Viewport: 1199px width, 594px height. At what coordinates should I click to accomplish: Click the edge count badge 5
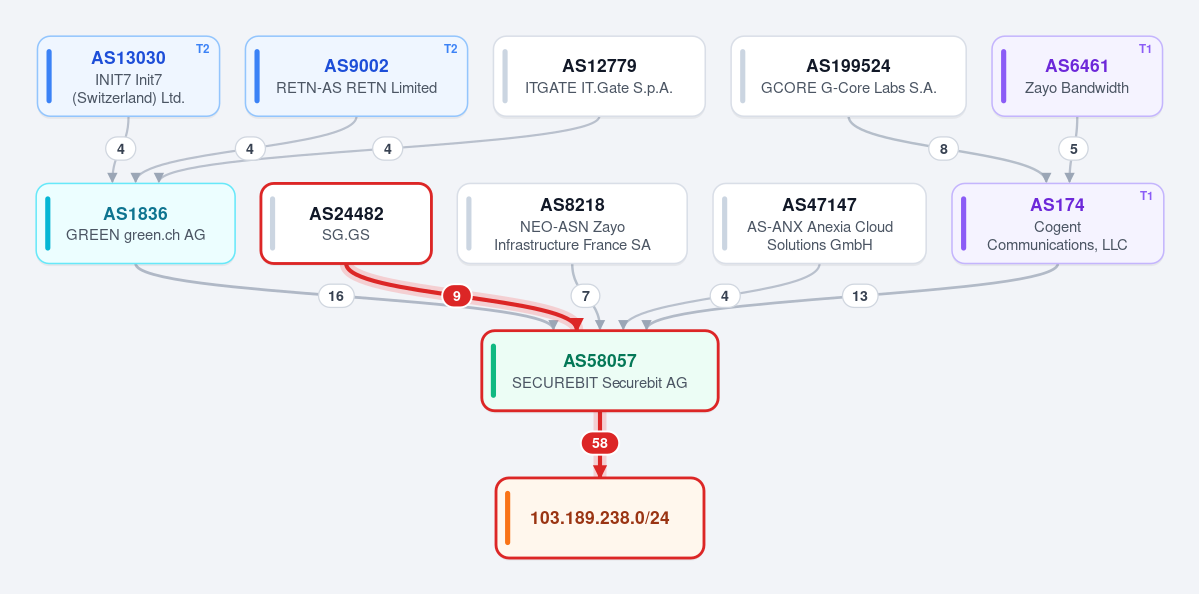pyautogui.click(x=1074, y=149)
